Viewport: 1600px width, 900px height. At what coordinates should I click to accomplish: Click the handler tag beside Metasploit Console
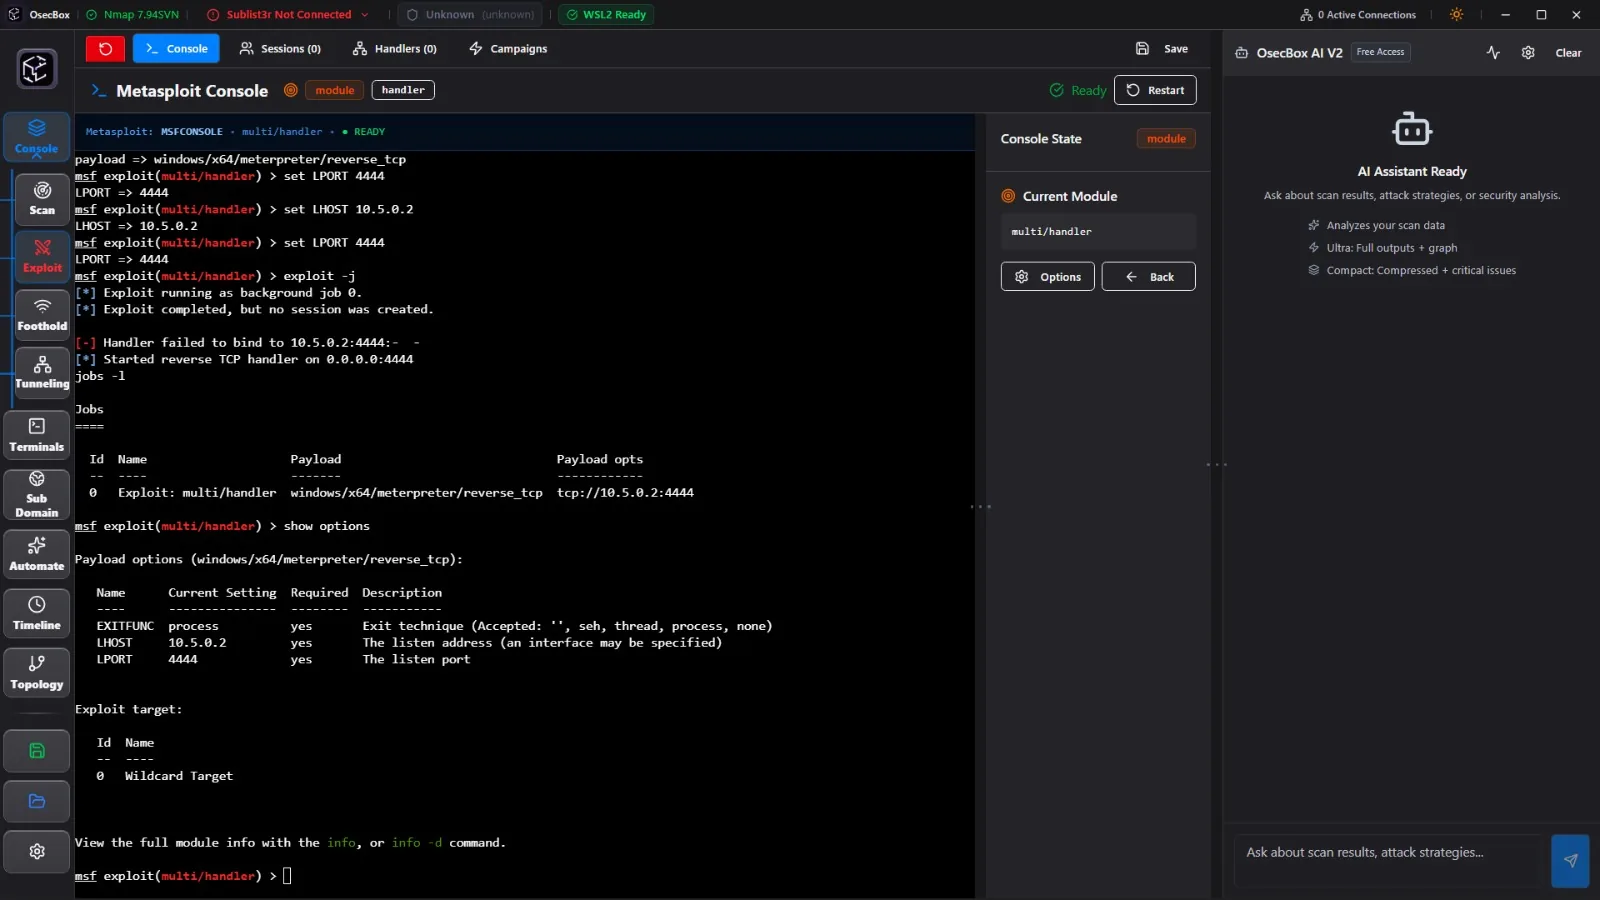403,90
